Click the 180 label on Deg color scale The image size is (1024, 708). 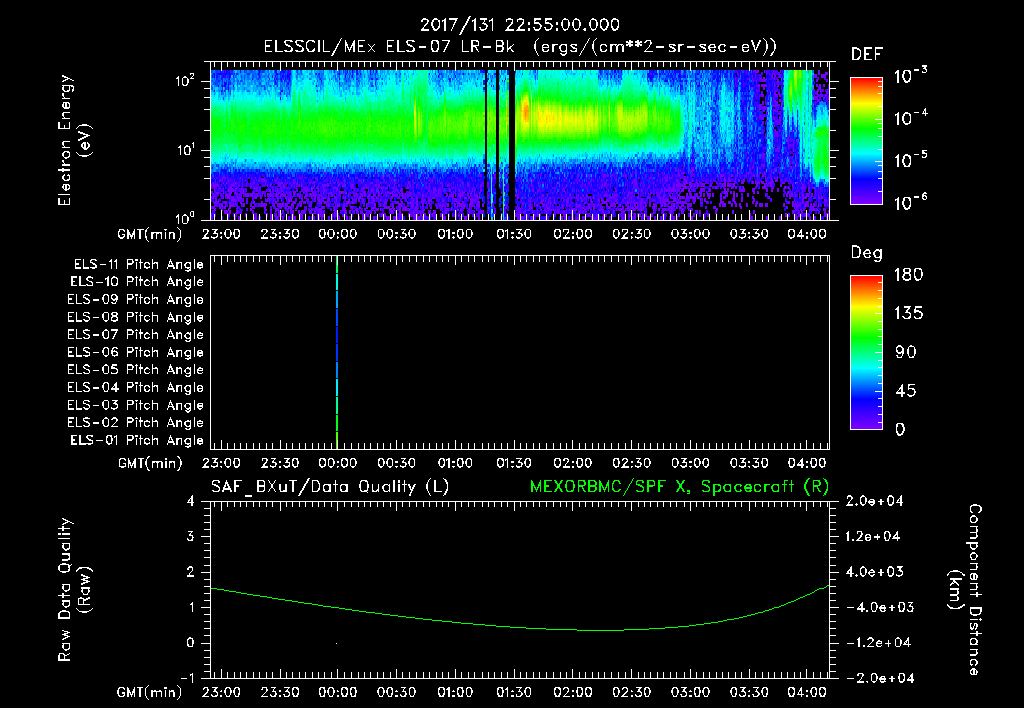908,275
